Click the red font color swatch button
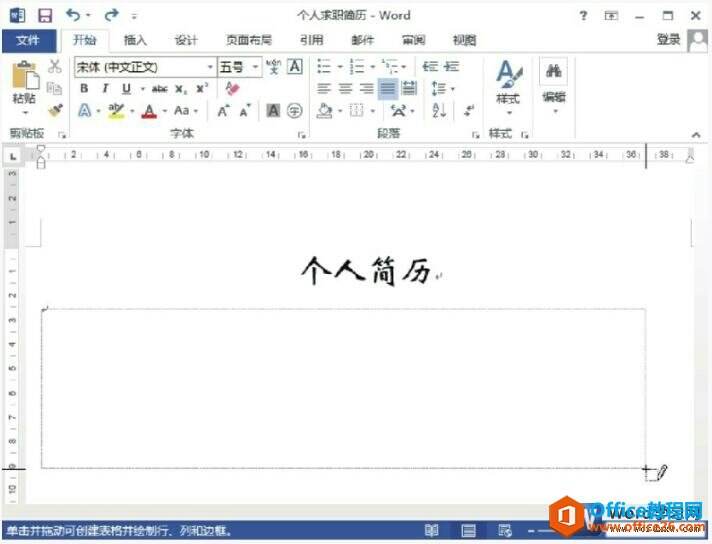This screenshot has height=544, width=712. (x=148, y=111)
